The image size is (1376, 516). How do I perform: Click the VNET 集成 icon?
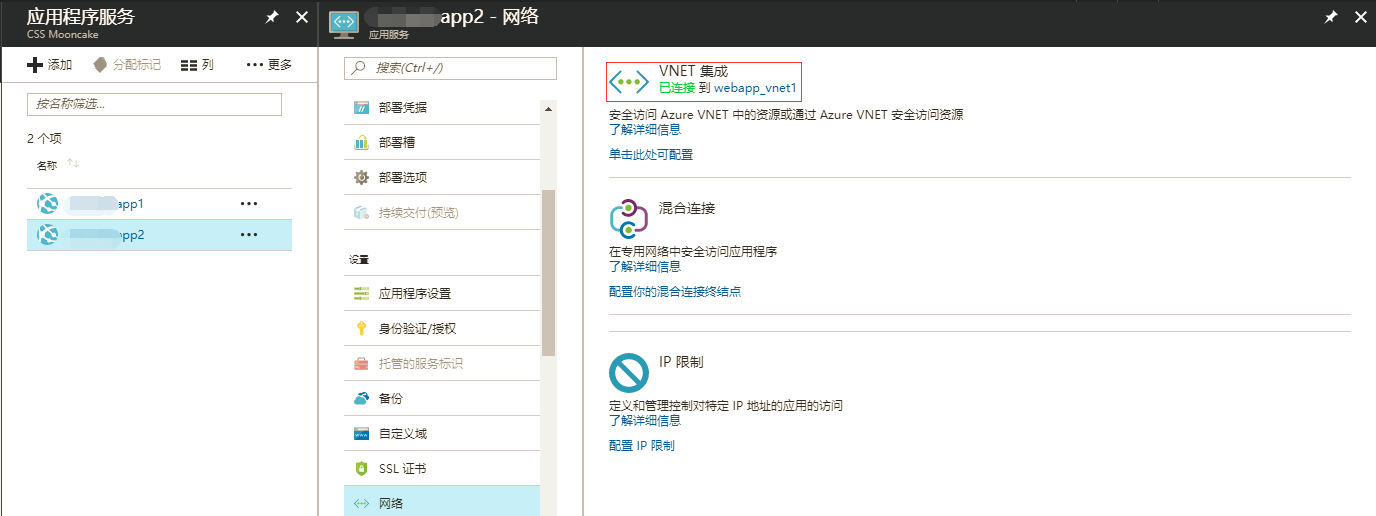[x=630, y=81]
